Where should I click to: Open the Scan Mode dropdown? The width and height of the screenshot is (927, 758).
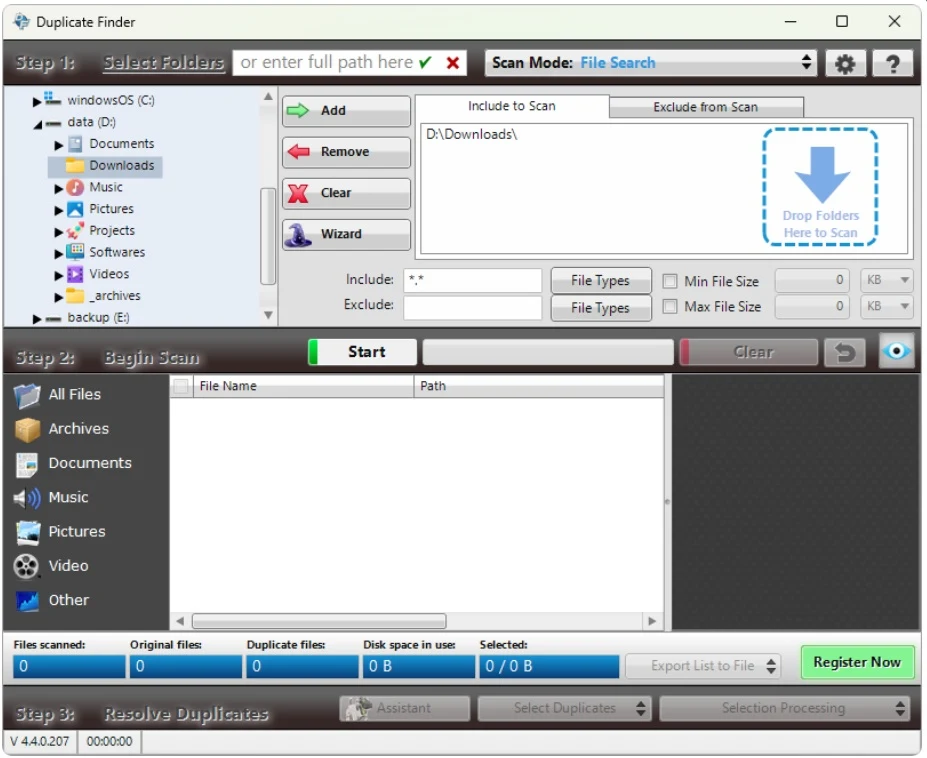652,63
